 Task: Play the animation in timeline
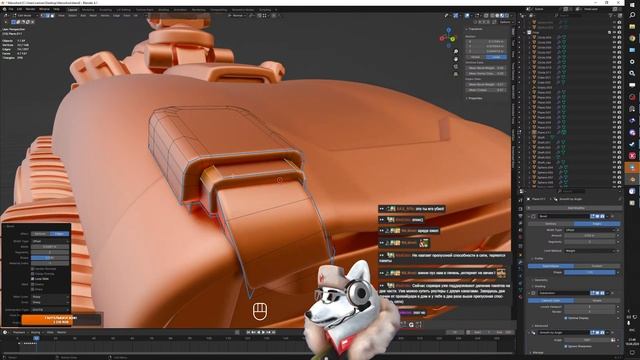264,332
